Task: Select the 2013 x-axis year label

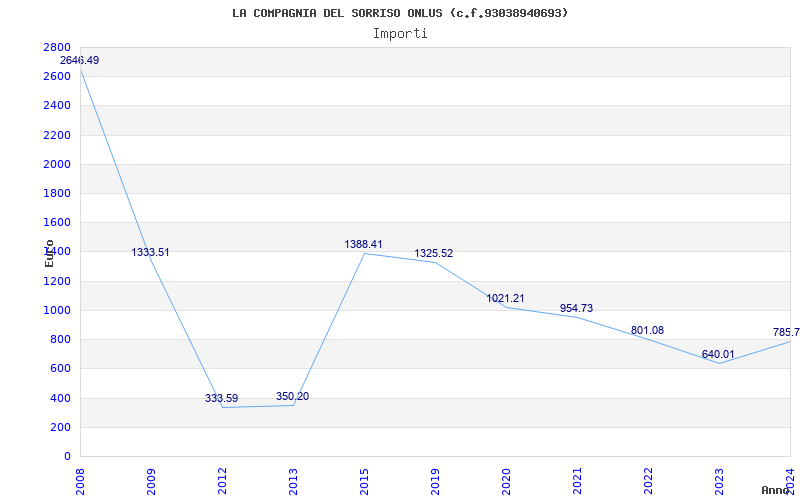Action: [292, 482]
